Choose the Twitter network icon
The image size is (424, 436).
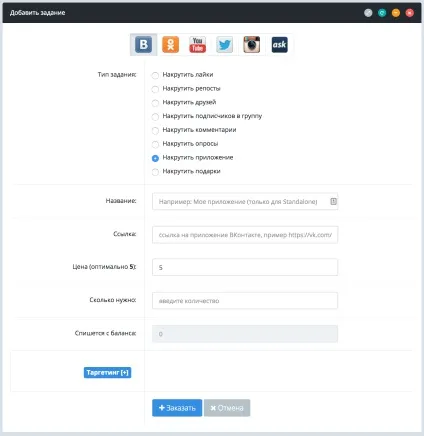point(225,44)
